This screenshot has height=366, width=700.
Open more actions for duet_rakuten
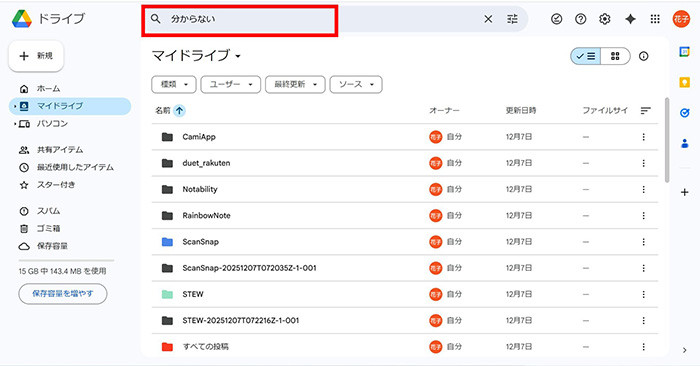(x=643, y=163)
